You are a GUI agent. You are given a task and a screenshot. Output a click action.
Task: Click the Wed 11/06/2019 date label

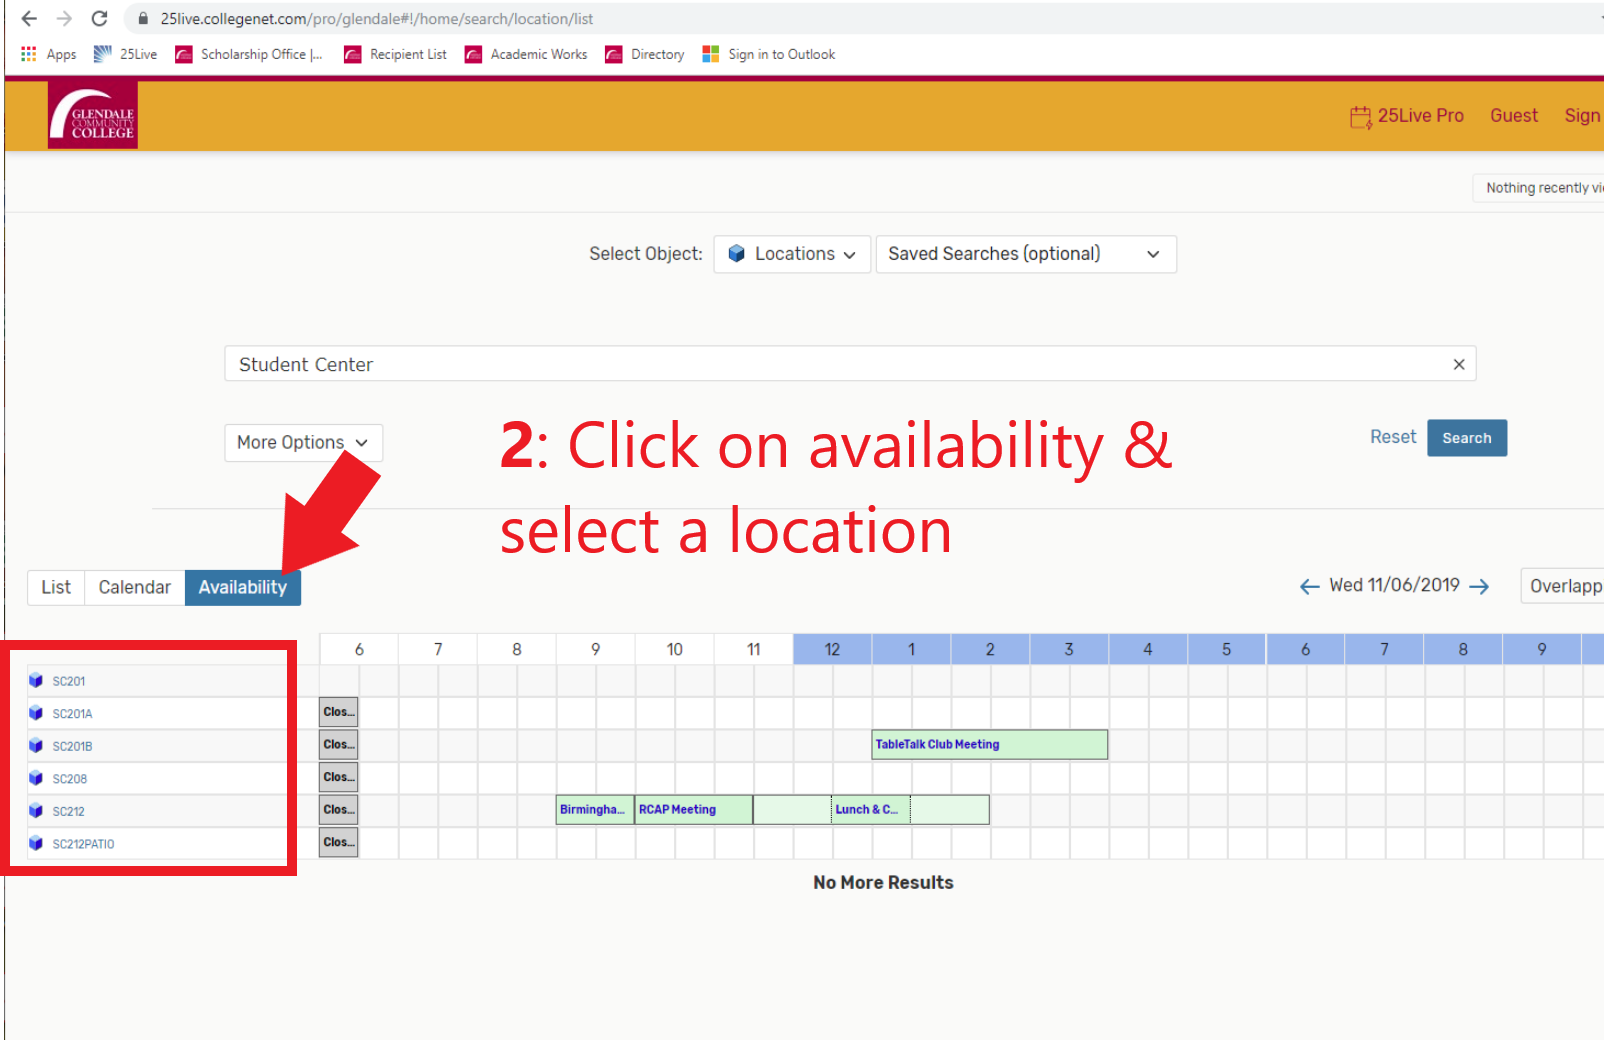[1394, 585]
